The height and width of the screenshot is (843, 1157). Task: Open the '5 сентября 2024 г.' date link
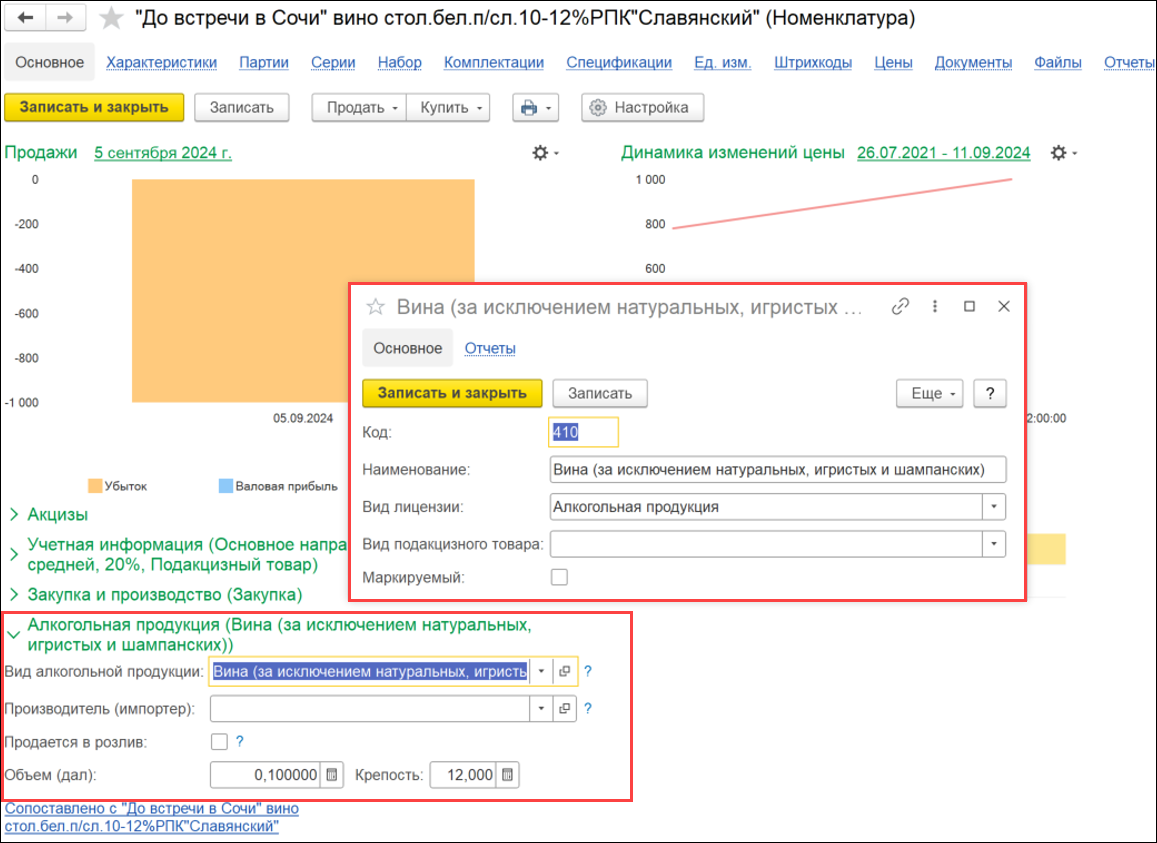pyautogui.click(x=162, y=153)
